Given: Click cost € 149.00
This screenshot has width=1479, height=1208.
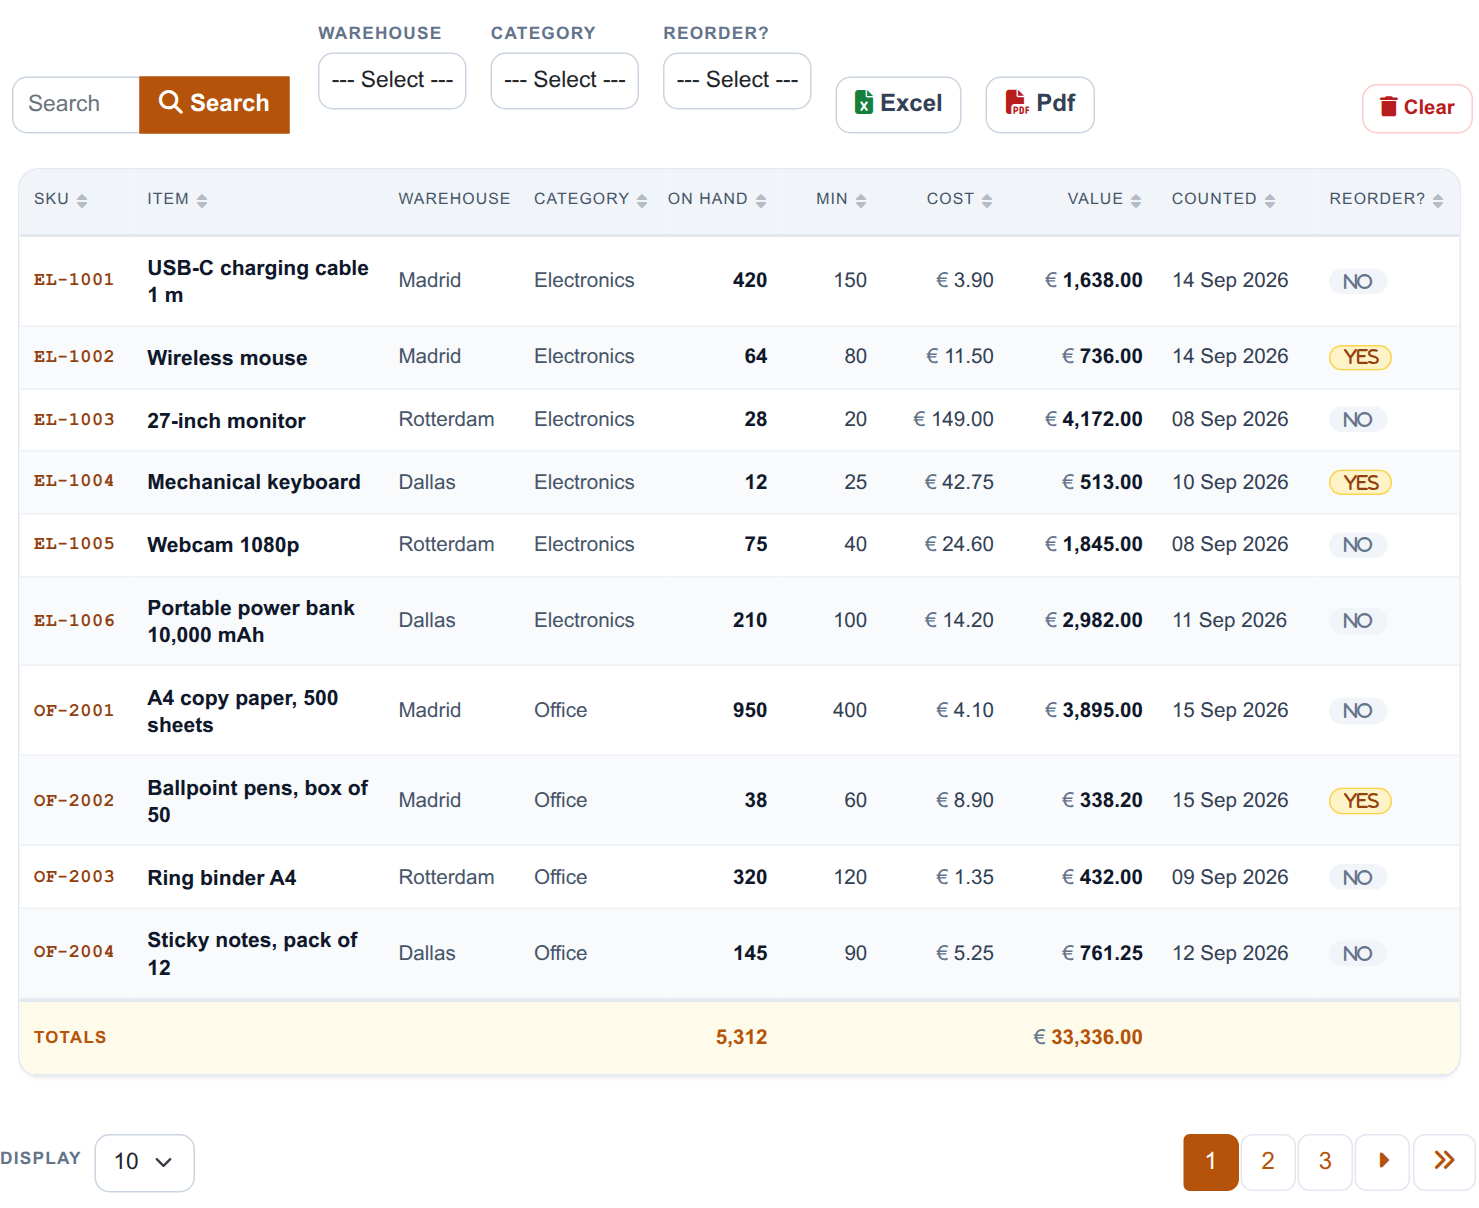Looking at the screenshot, I should [x=953, y=420].
